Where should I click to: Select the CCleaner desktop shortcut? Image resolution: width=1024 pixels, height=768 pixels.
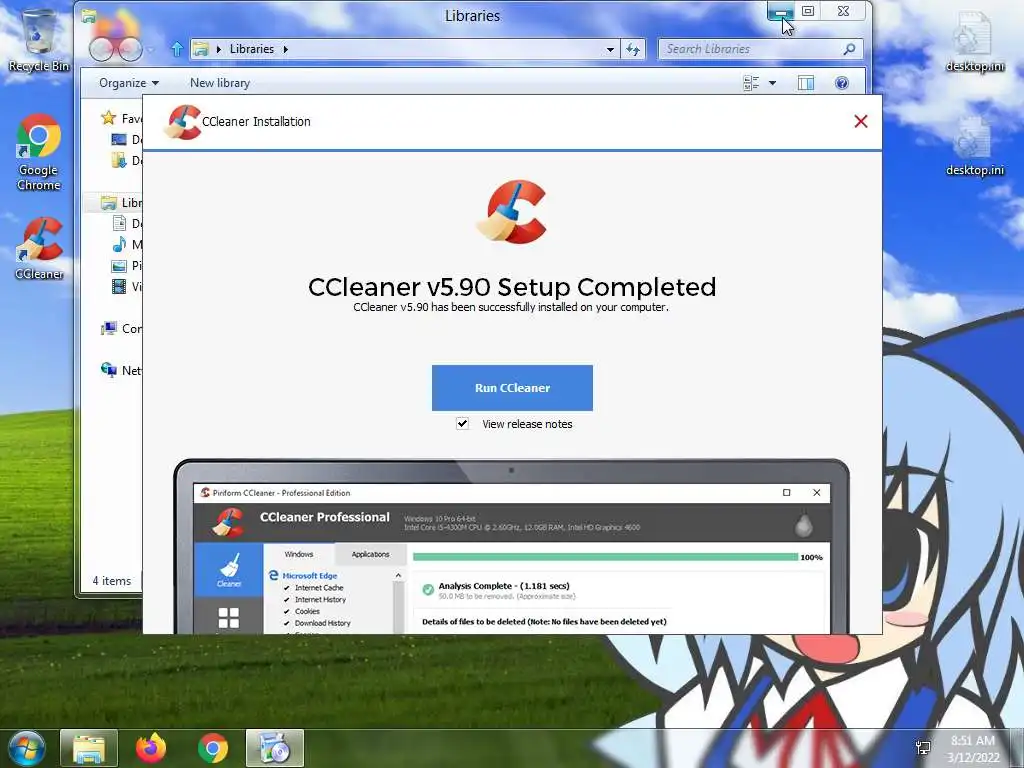coord(39,248)
